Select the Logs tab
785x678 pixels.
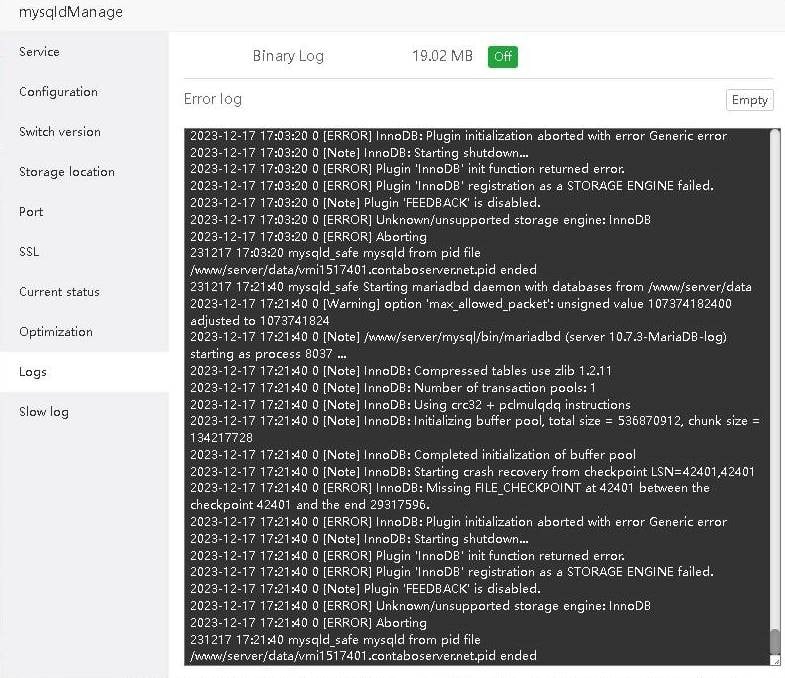(x=33, y=372)
